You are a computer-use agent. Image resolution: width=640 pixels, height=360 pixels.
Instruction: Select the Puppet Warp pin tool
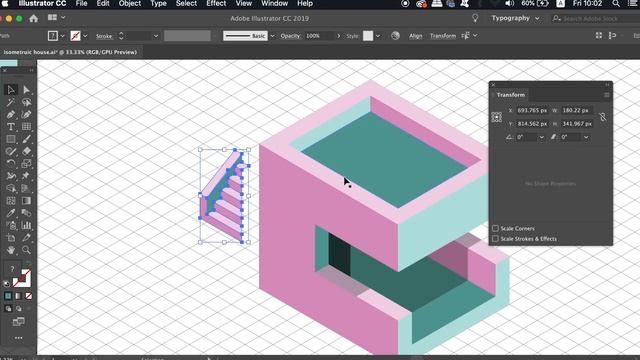coord(27,176)
